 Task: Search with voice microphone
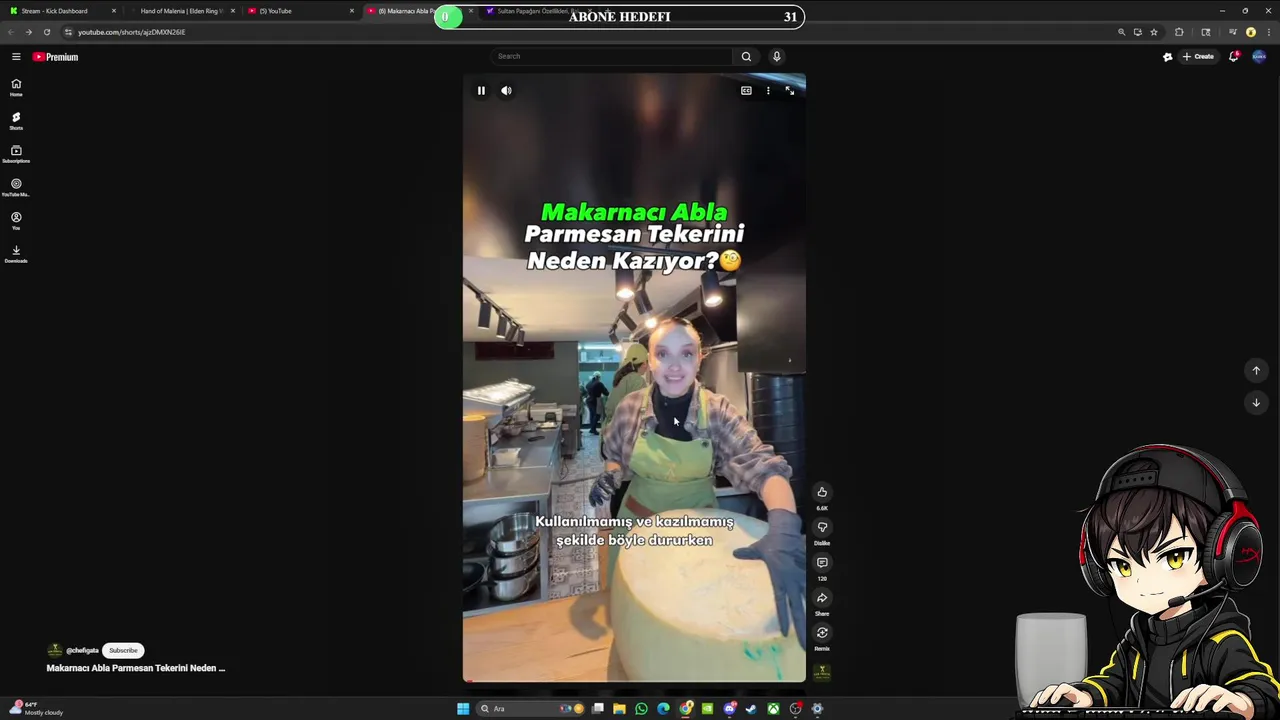pyautogui.click(x=776, y=56)
